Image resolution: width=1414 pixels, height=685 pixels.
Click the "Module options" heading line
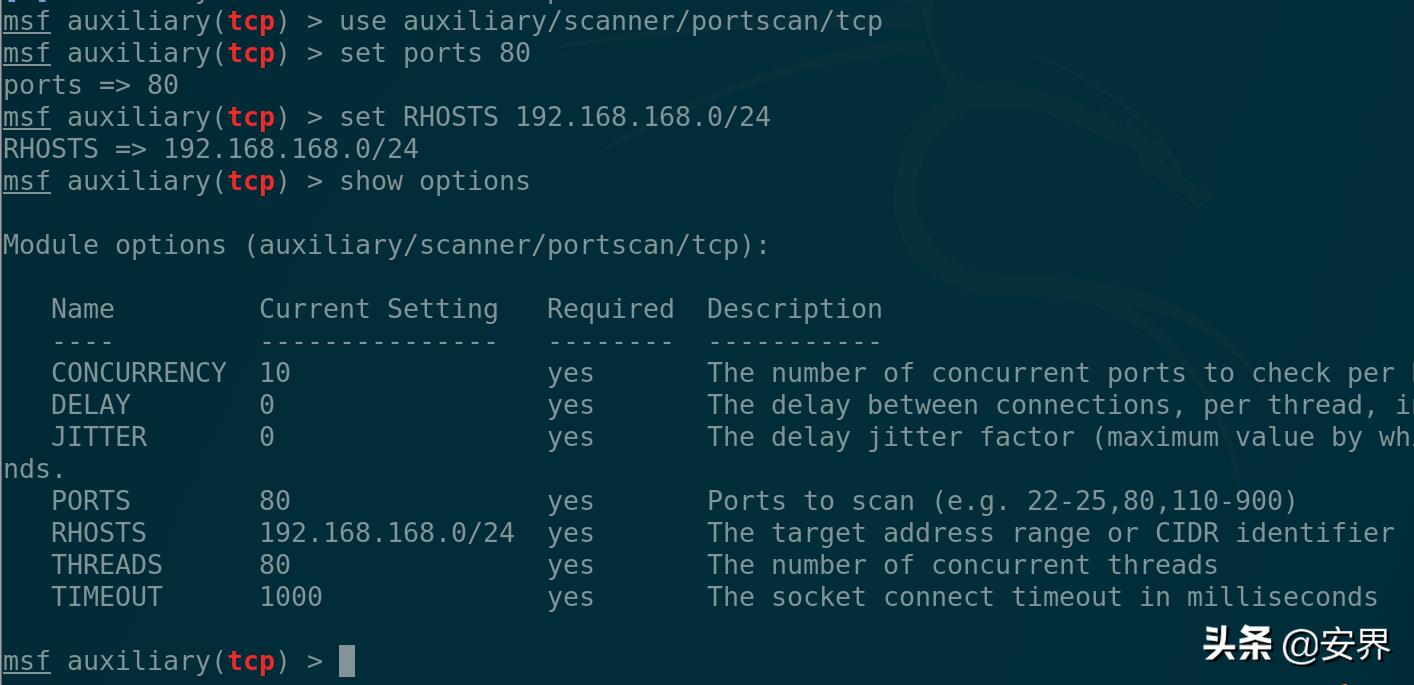click(386, 245)
